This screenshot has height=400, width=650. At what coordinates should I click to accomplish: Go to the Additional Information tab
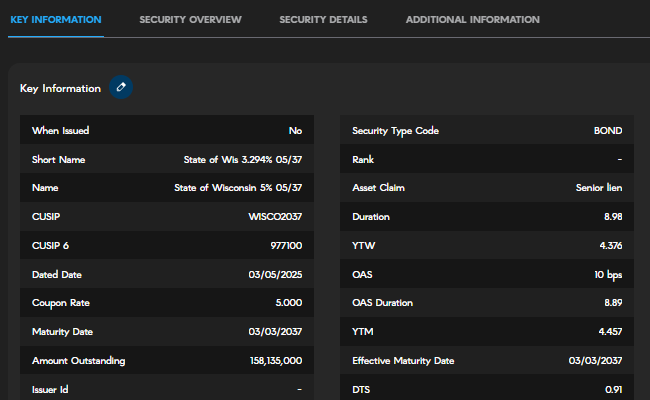472,20
